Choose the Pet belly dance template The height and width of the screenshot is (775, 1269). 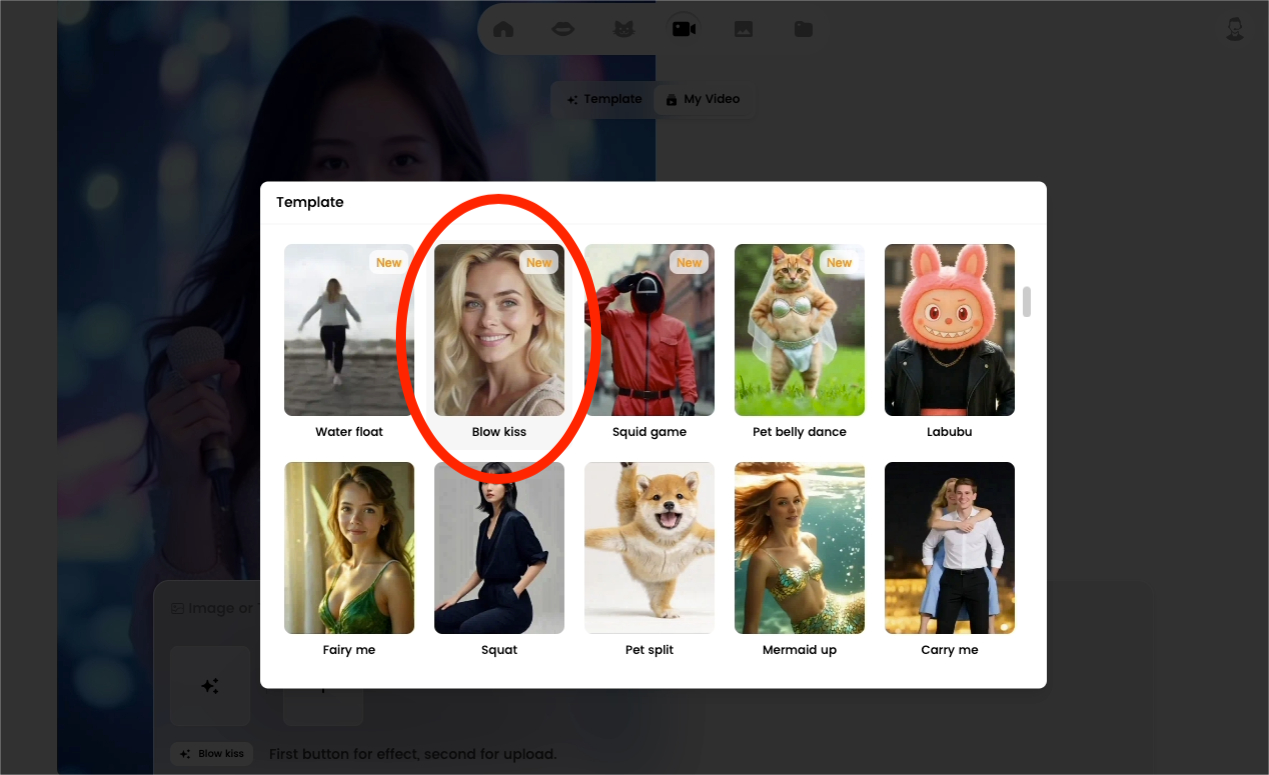[x=799, y=342]
